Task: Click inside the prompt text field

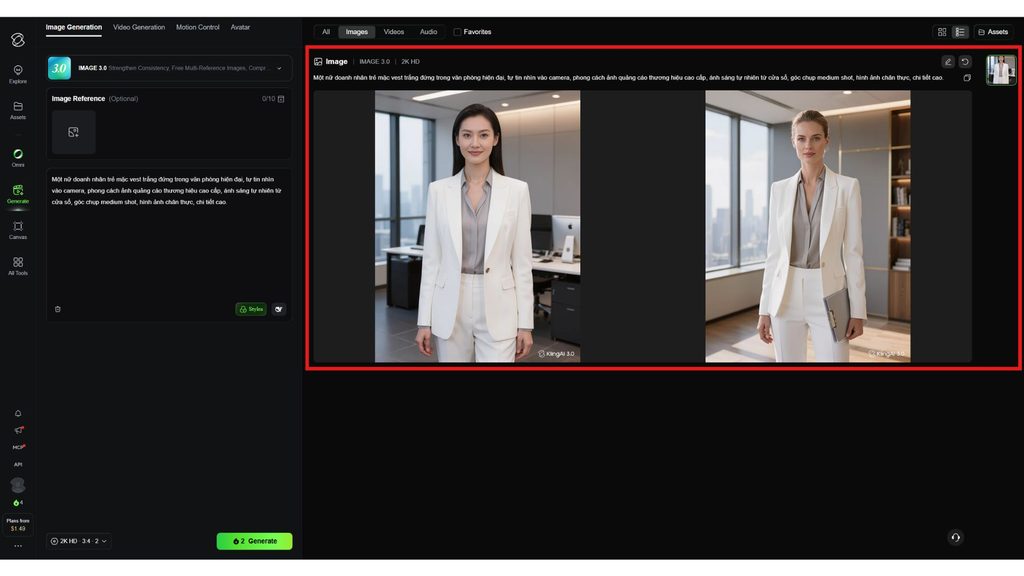Action: [x=169, y=235]
